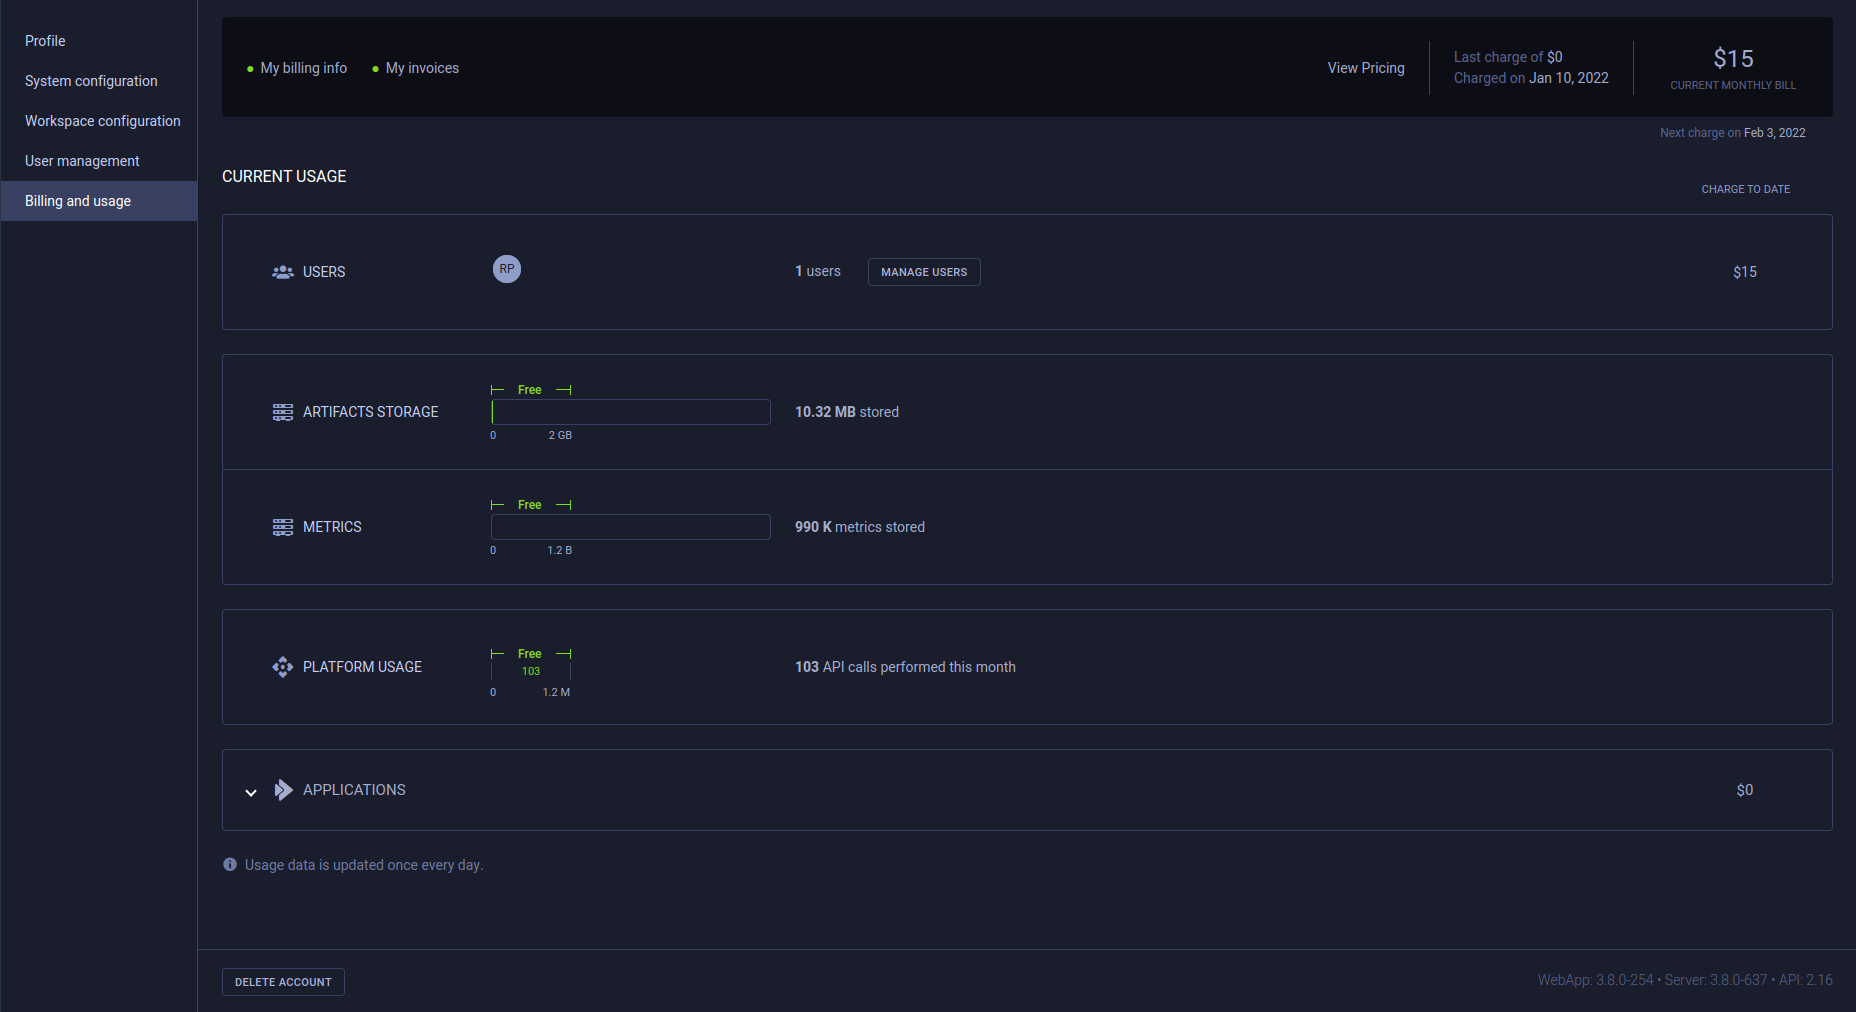Open the RP user avatar
This screenshot has height=1012, width=1856.
(x=506, y=268)
